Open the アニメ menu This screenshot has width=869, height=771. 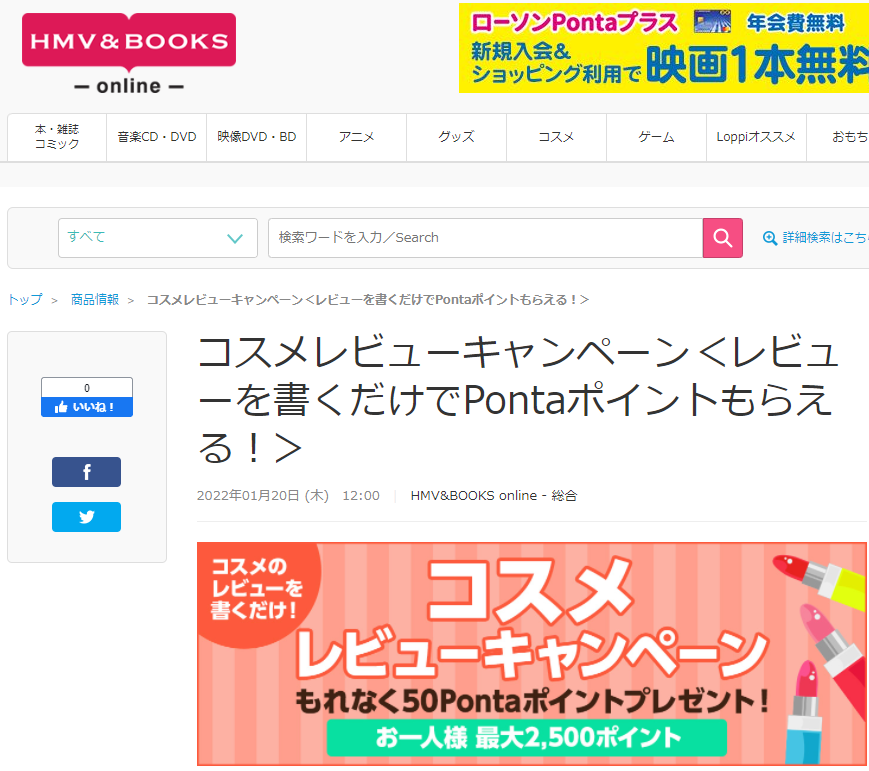click(x=356, y=137)
